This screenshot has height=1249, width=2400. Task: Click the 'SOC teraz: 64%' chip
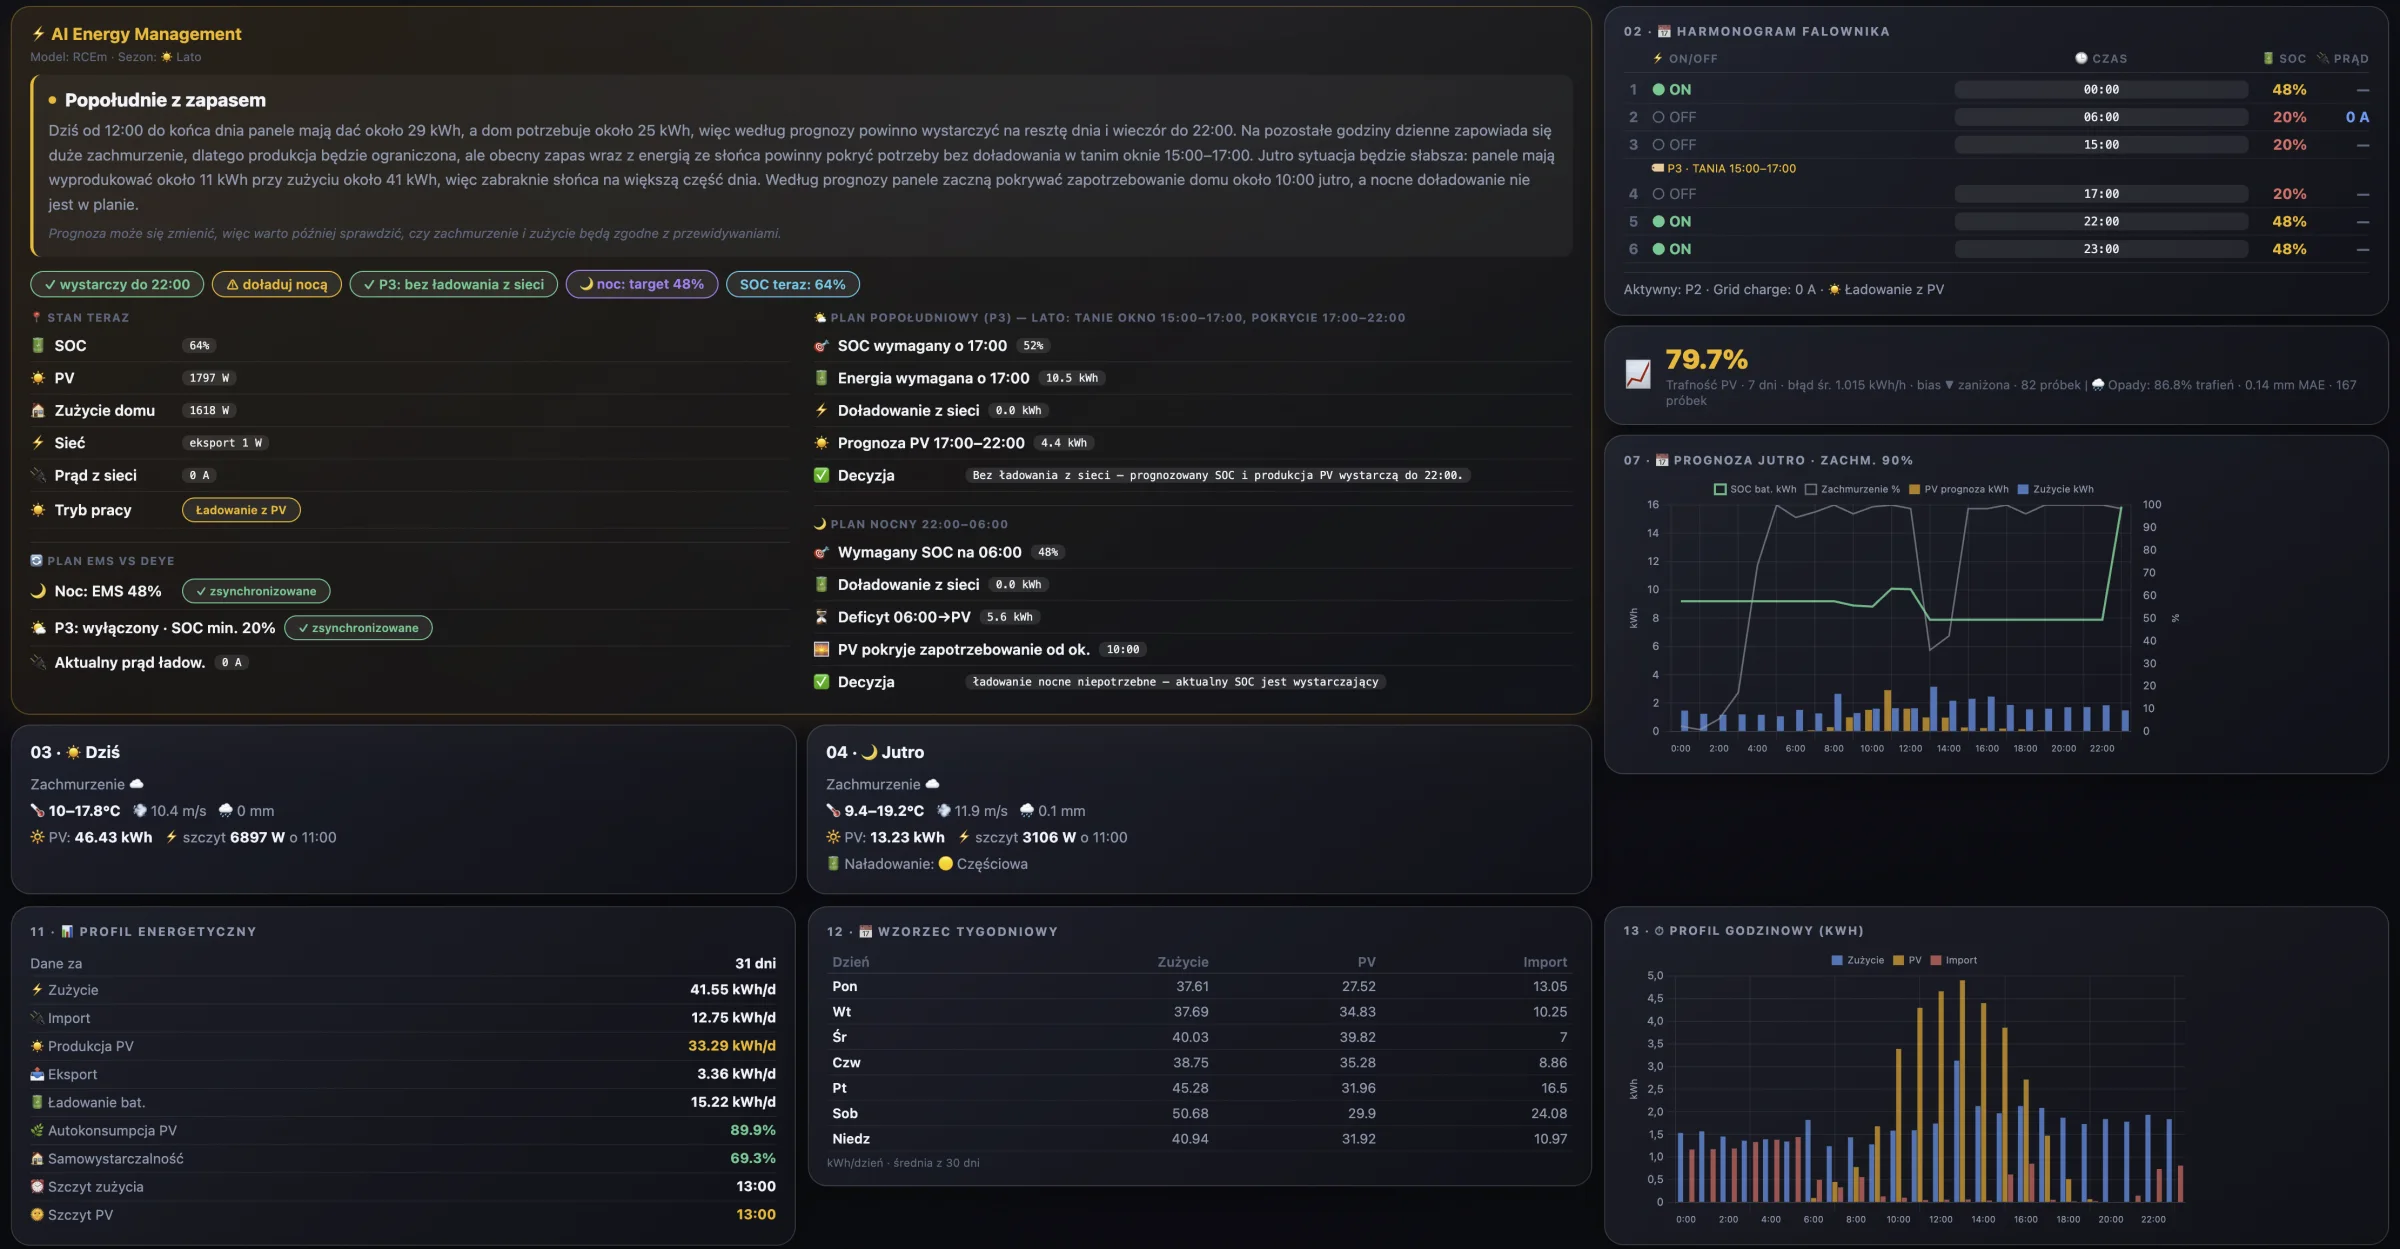793,284
